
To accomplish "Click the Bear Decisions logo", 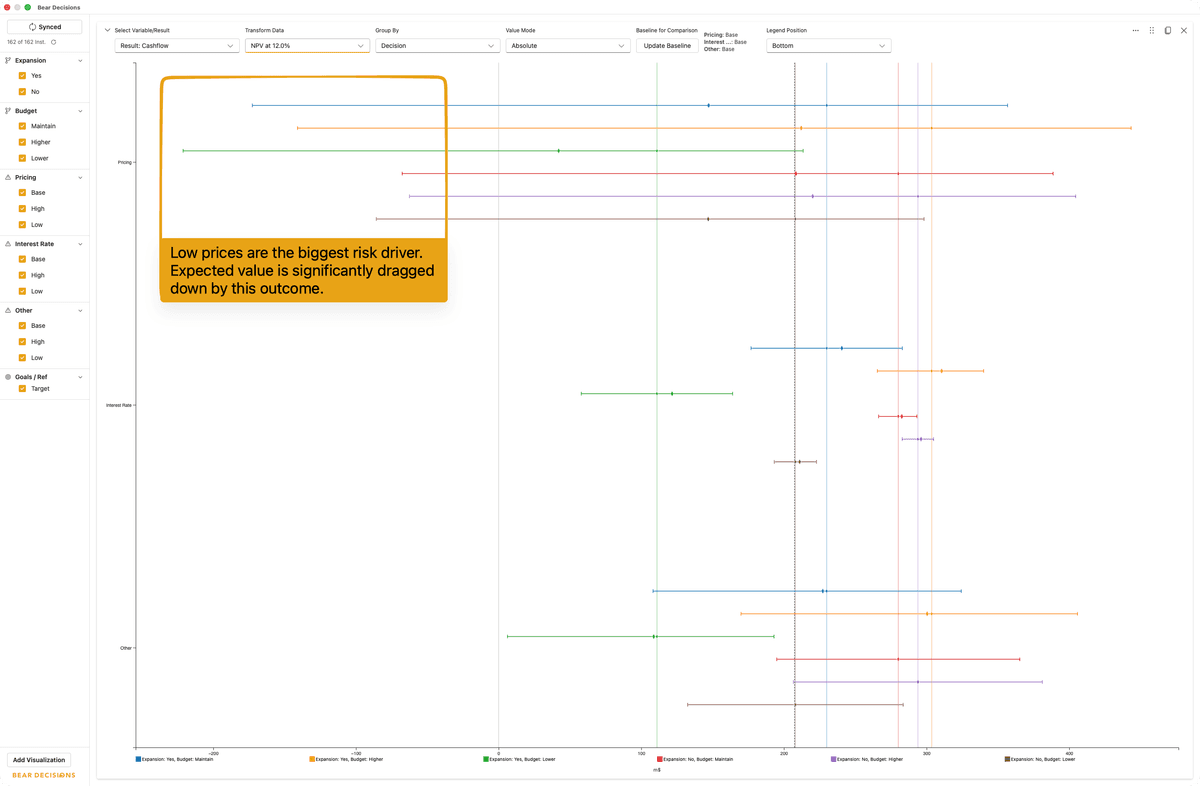I will click(43, 775).
